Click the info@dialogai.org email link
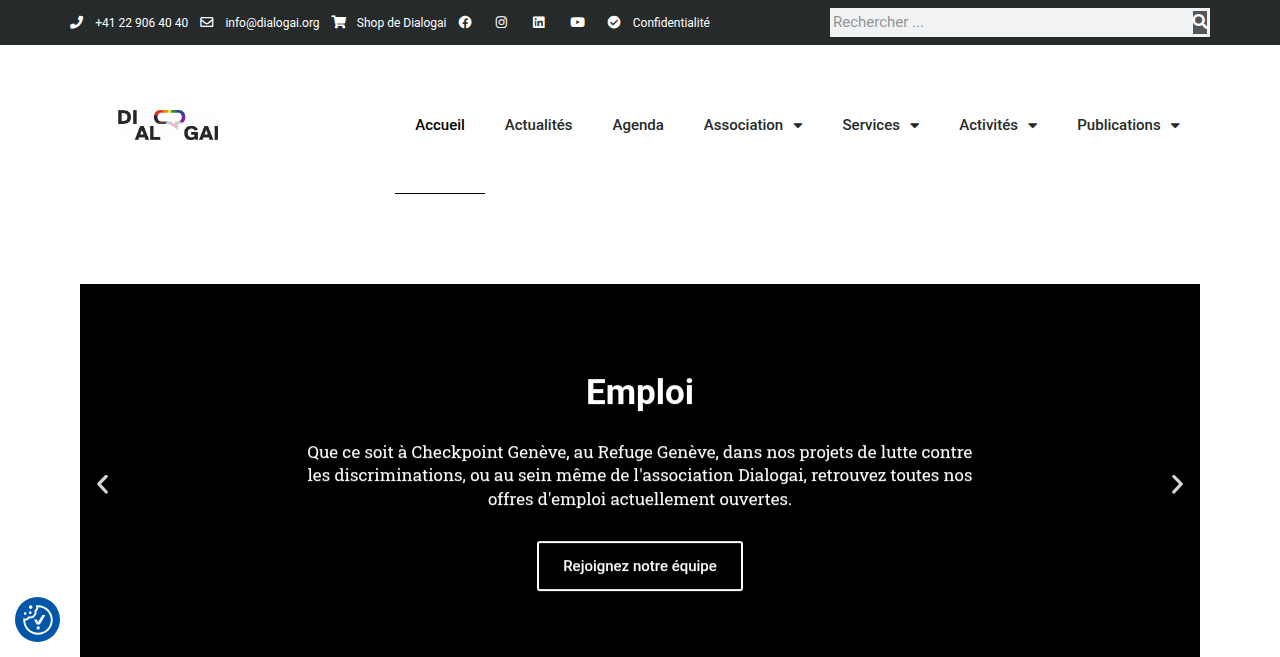The width and height of the screenshot is (1280, 657). (x=272, y=22)
